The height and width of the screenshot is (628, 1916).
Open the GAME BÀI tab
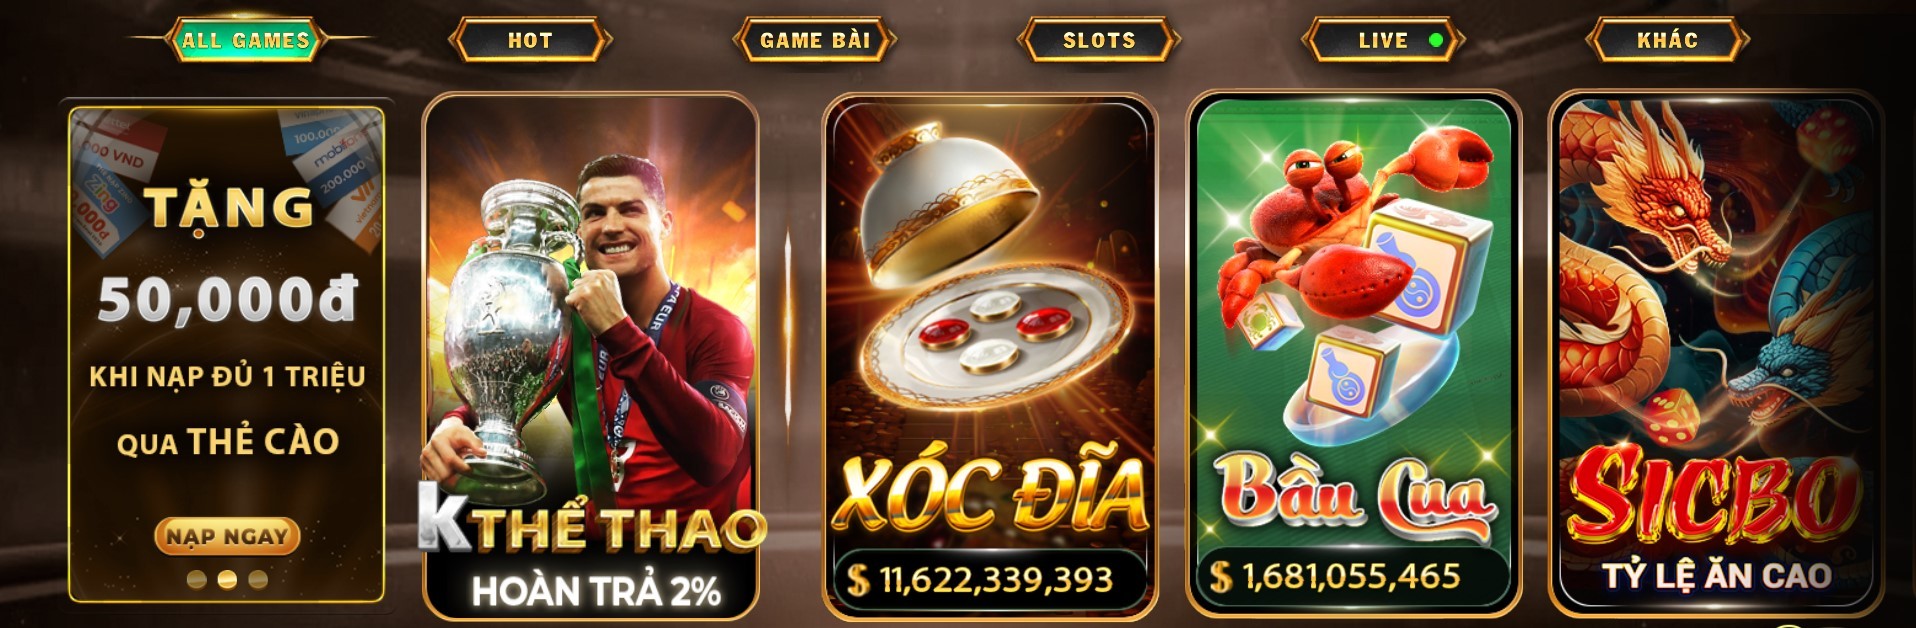coord(815,40)
